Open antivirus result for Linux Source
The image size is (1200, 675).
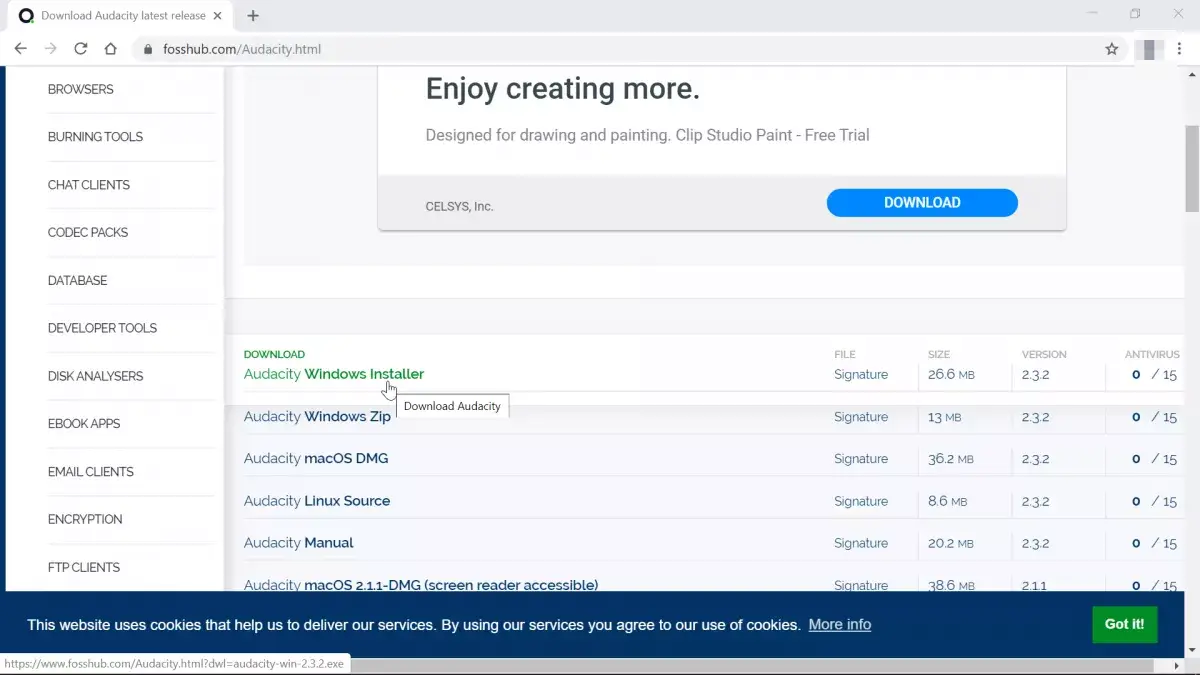(1154, 500)
